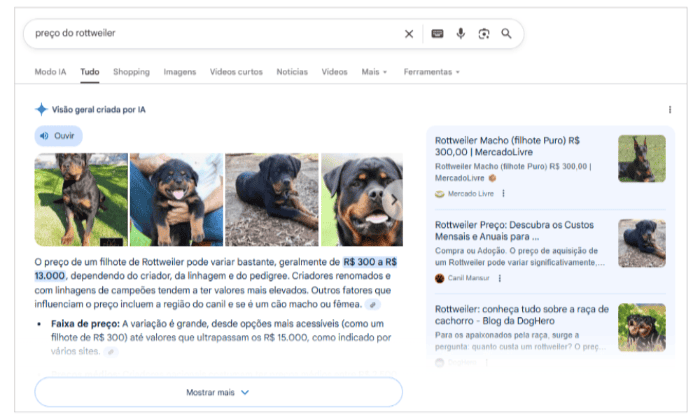The width and height of the screenshot is (700, 420).
Task: Open link icon after 'macho ou fêmea'
Action: (x=372, y=304)
